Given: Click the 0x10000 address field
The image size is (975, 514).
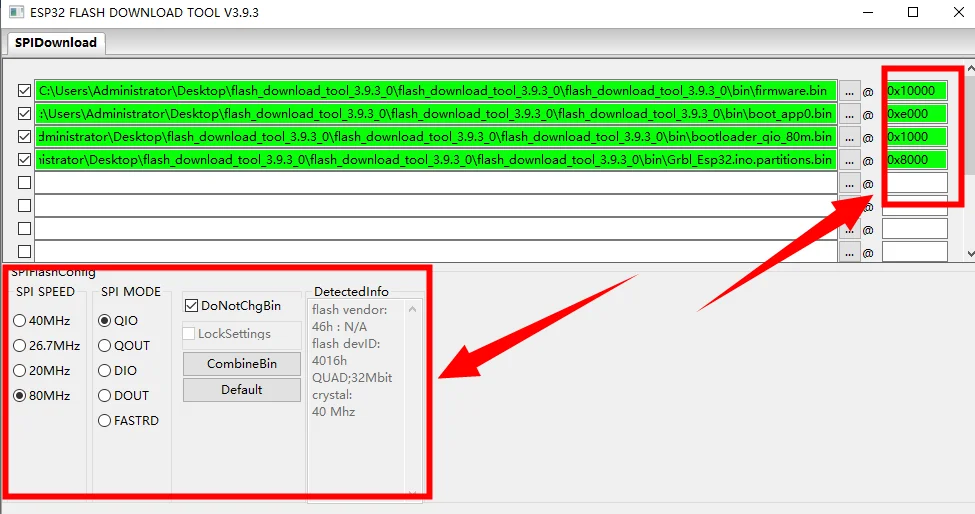Looking at the screenshot, I should pos(915,91).
